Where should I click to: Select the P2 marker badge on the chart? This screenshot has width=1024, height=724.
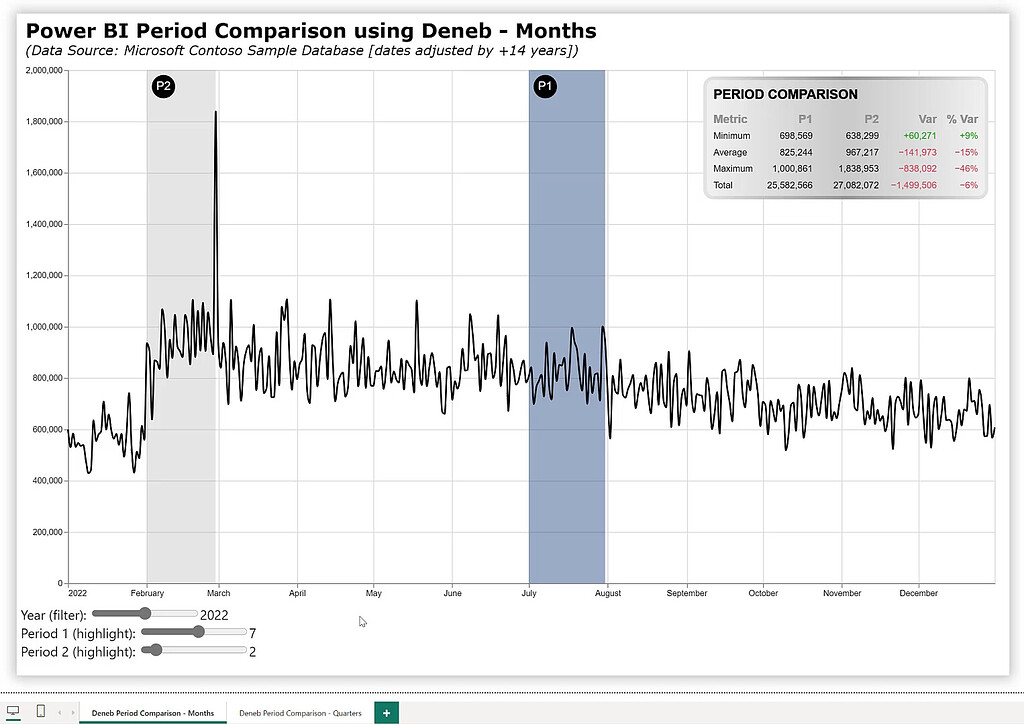163,86
